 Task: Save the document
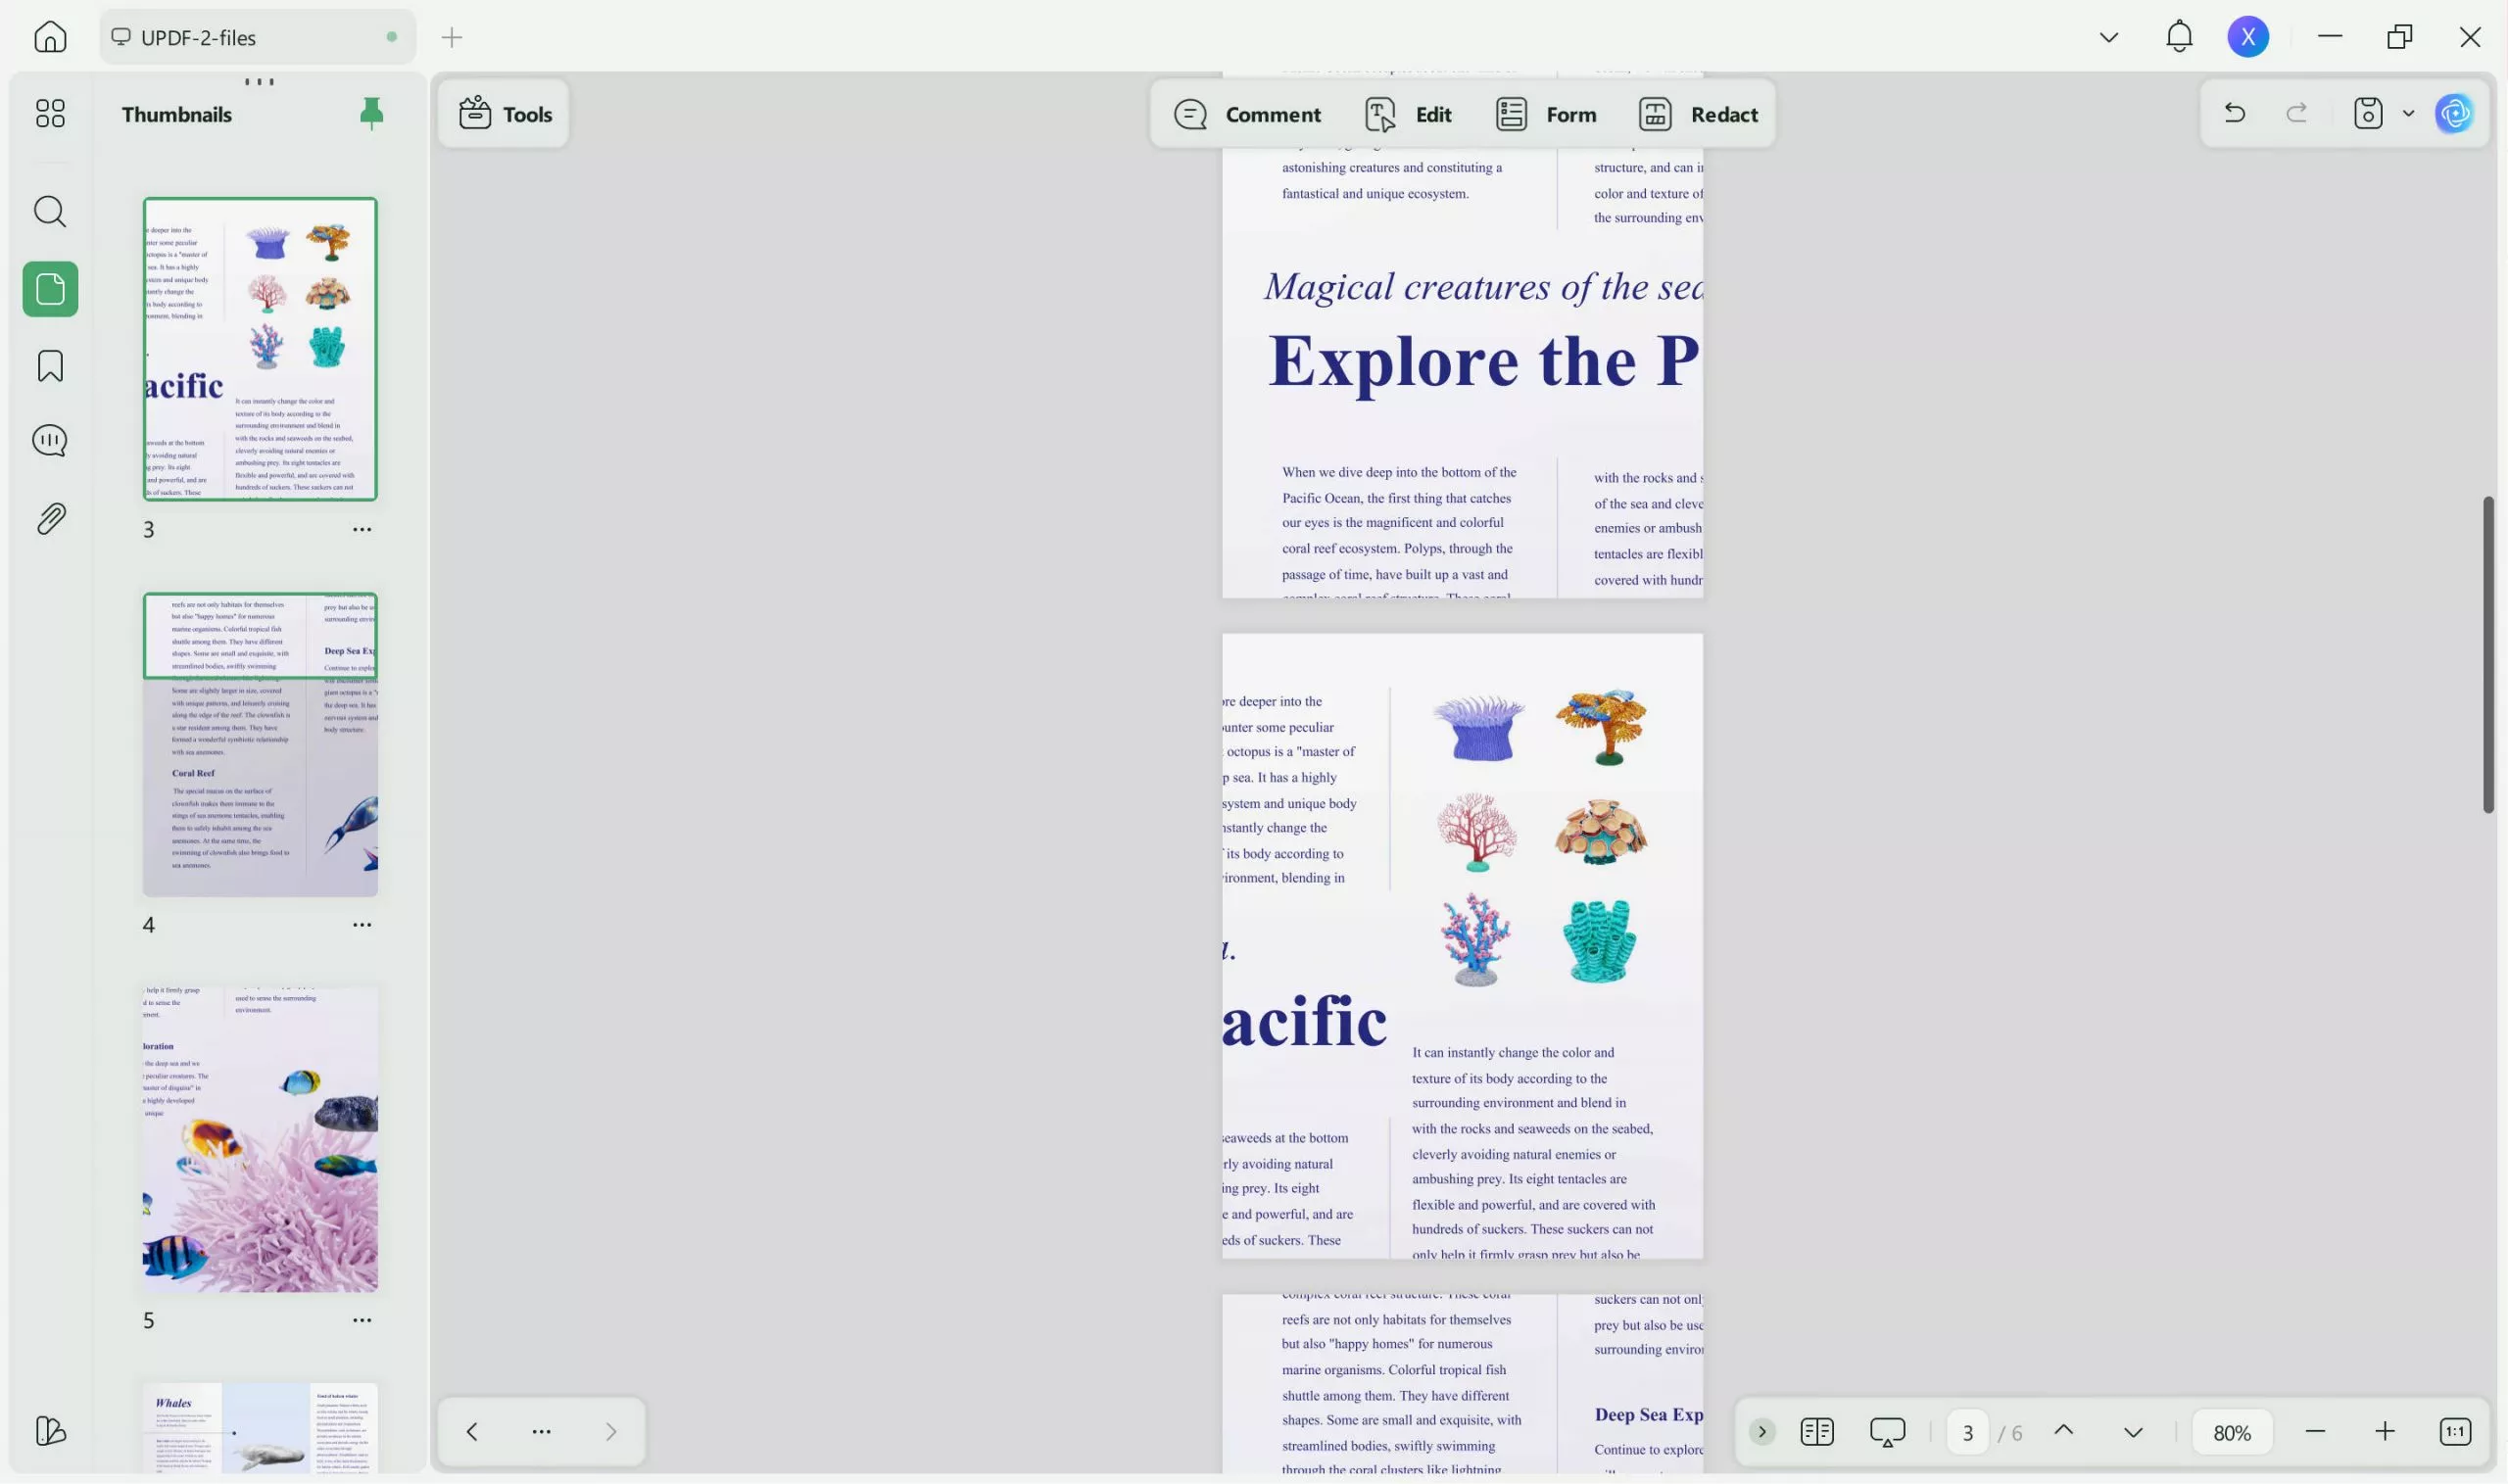tap(2366, 112)
